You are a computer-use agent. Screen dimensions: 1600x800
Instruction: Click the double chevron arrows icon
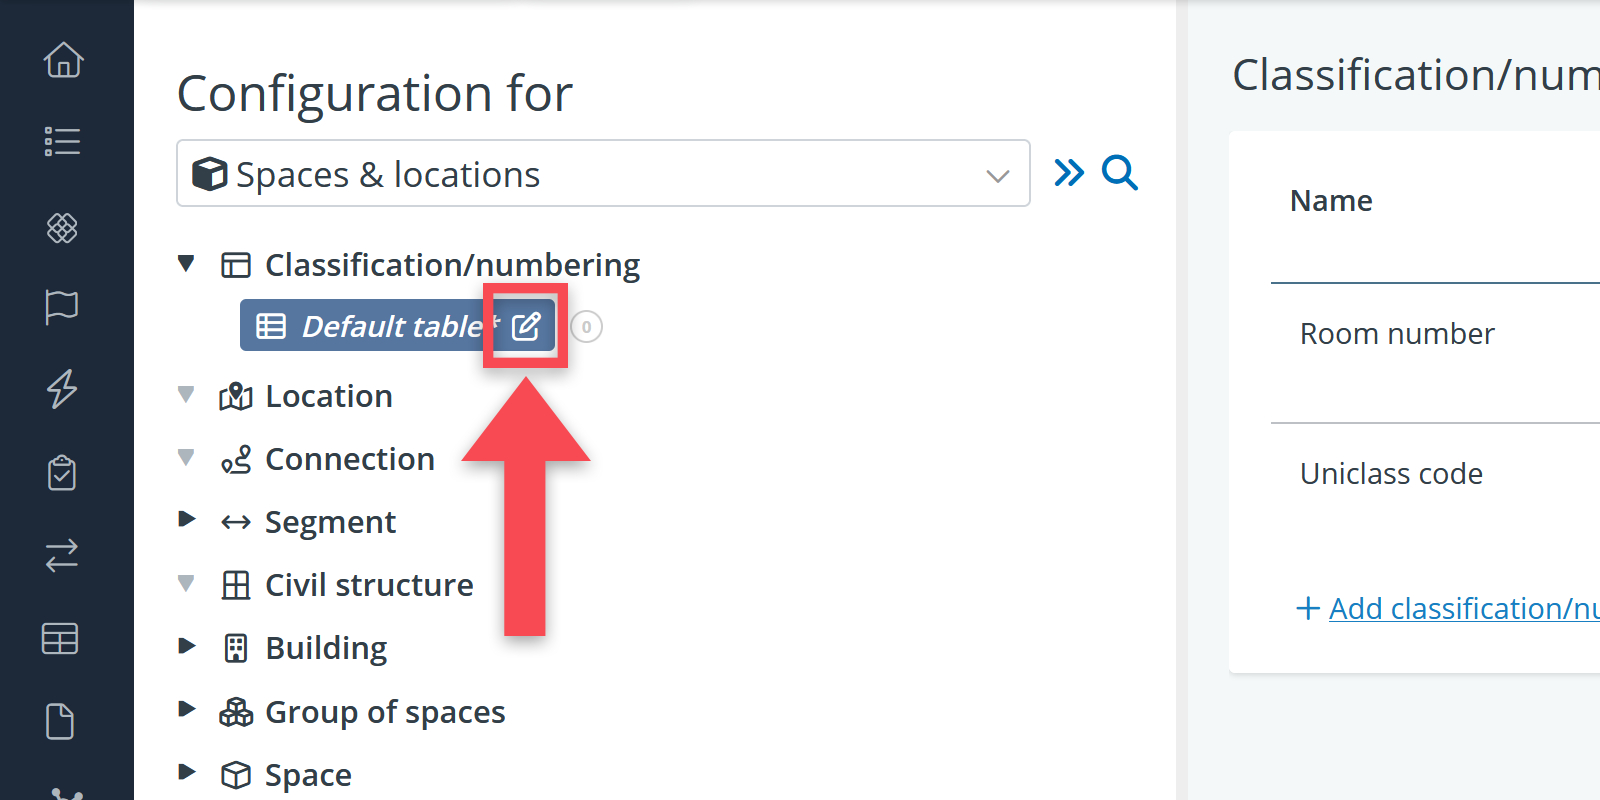(1069, 172)
